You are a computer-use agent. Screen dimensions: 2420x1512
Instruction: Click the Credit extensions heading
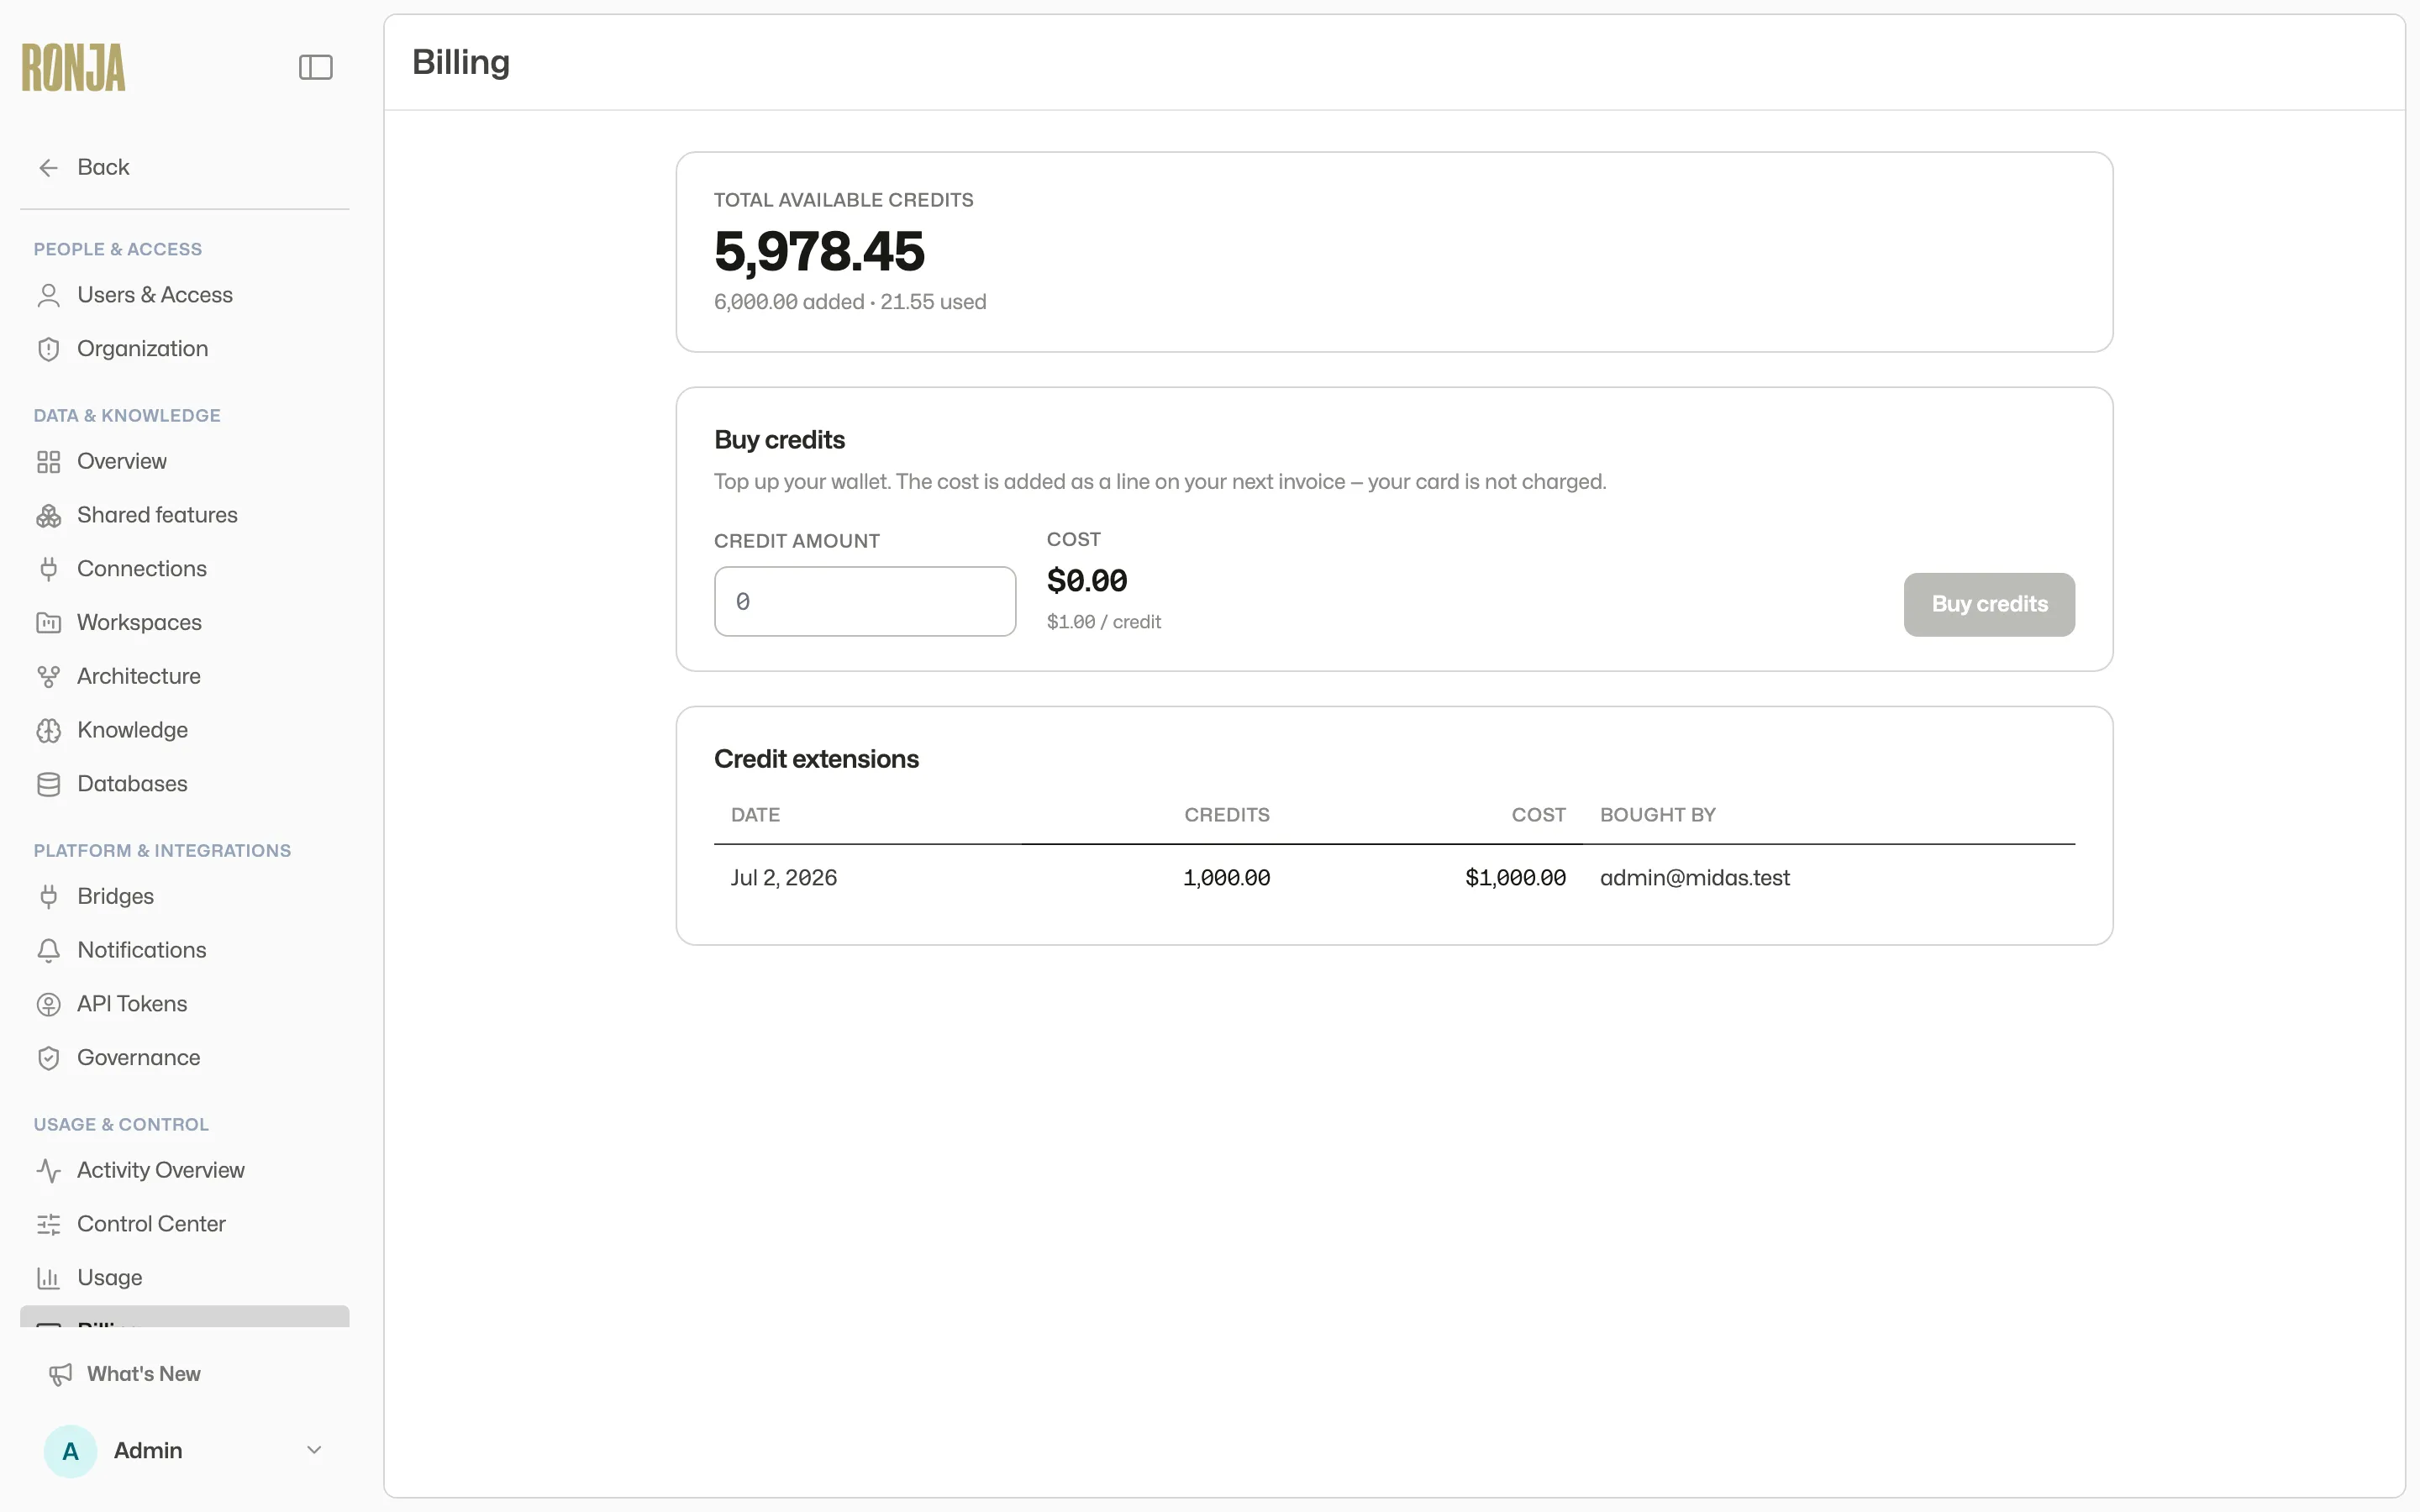816,760
